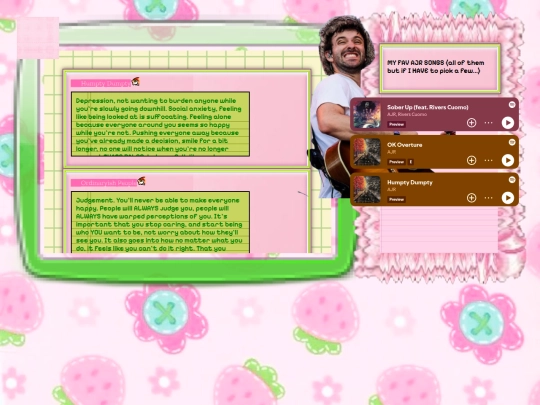Click the pixel icon next to Ordinaryish People heading
The width and height of the screenshot is (540, 405).
[142, 181]
